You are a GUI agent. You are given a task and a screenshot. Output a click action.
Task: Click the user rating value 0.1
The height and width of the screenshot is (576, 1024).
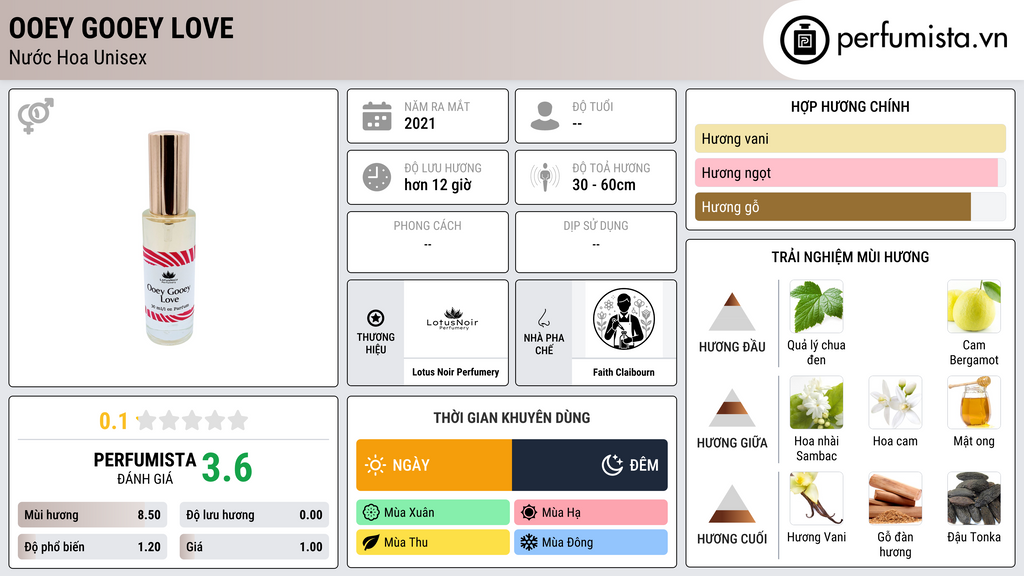pos(113,421)
